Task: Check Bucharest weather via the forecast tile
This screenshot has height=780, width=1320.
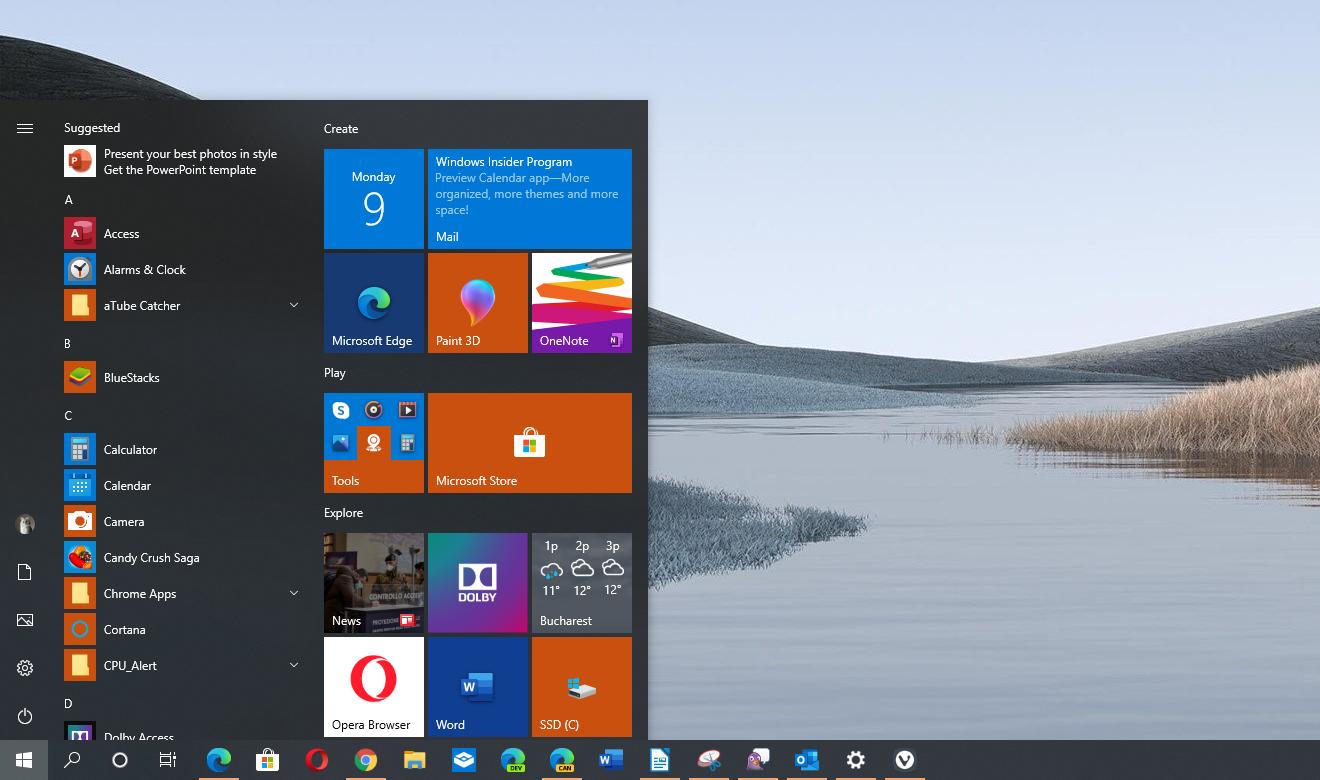Action: pyautogui.click(x=581, y=583)
